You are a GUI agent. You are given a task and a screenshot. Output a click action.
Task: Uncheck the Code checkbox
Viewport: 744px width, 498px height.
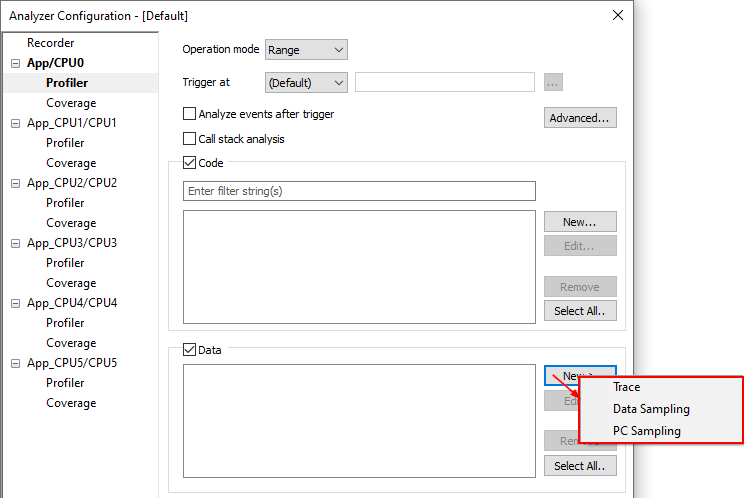click(x=190, y=163)
